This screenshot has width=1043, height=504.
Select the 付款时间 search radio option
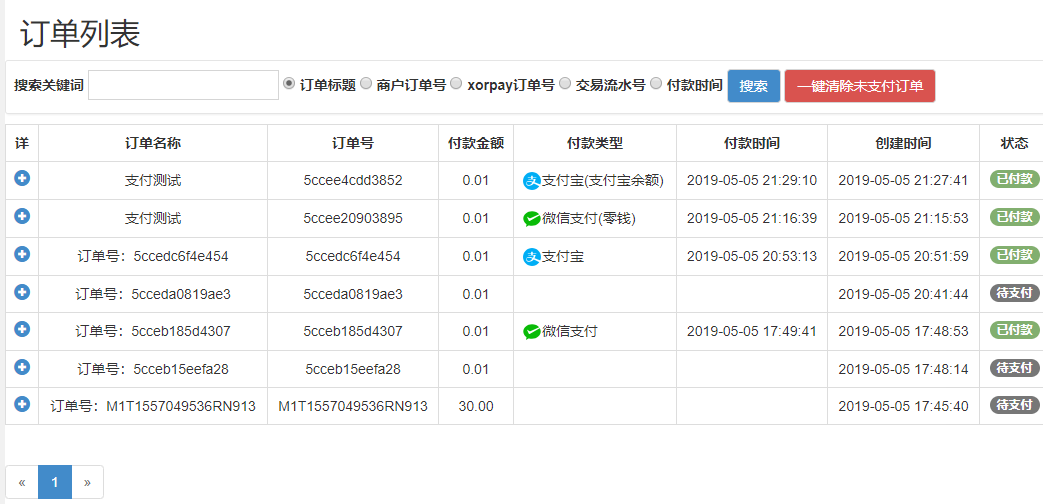657,84
